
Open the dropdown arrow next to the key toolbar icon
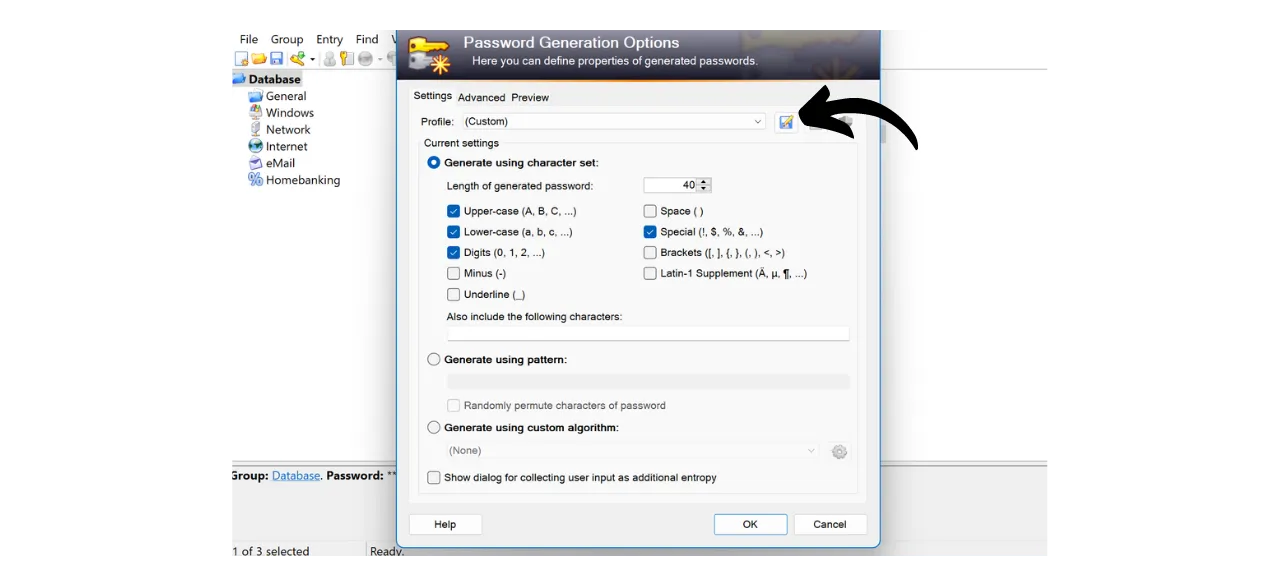[314, 58]
